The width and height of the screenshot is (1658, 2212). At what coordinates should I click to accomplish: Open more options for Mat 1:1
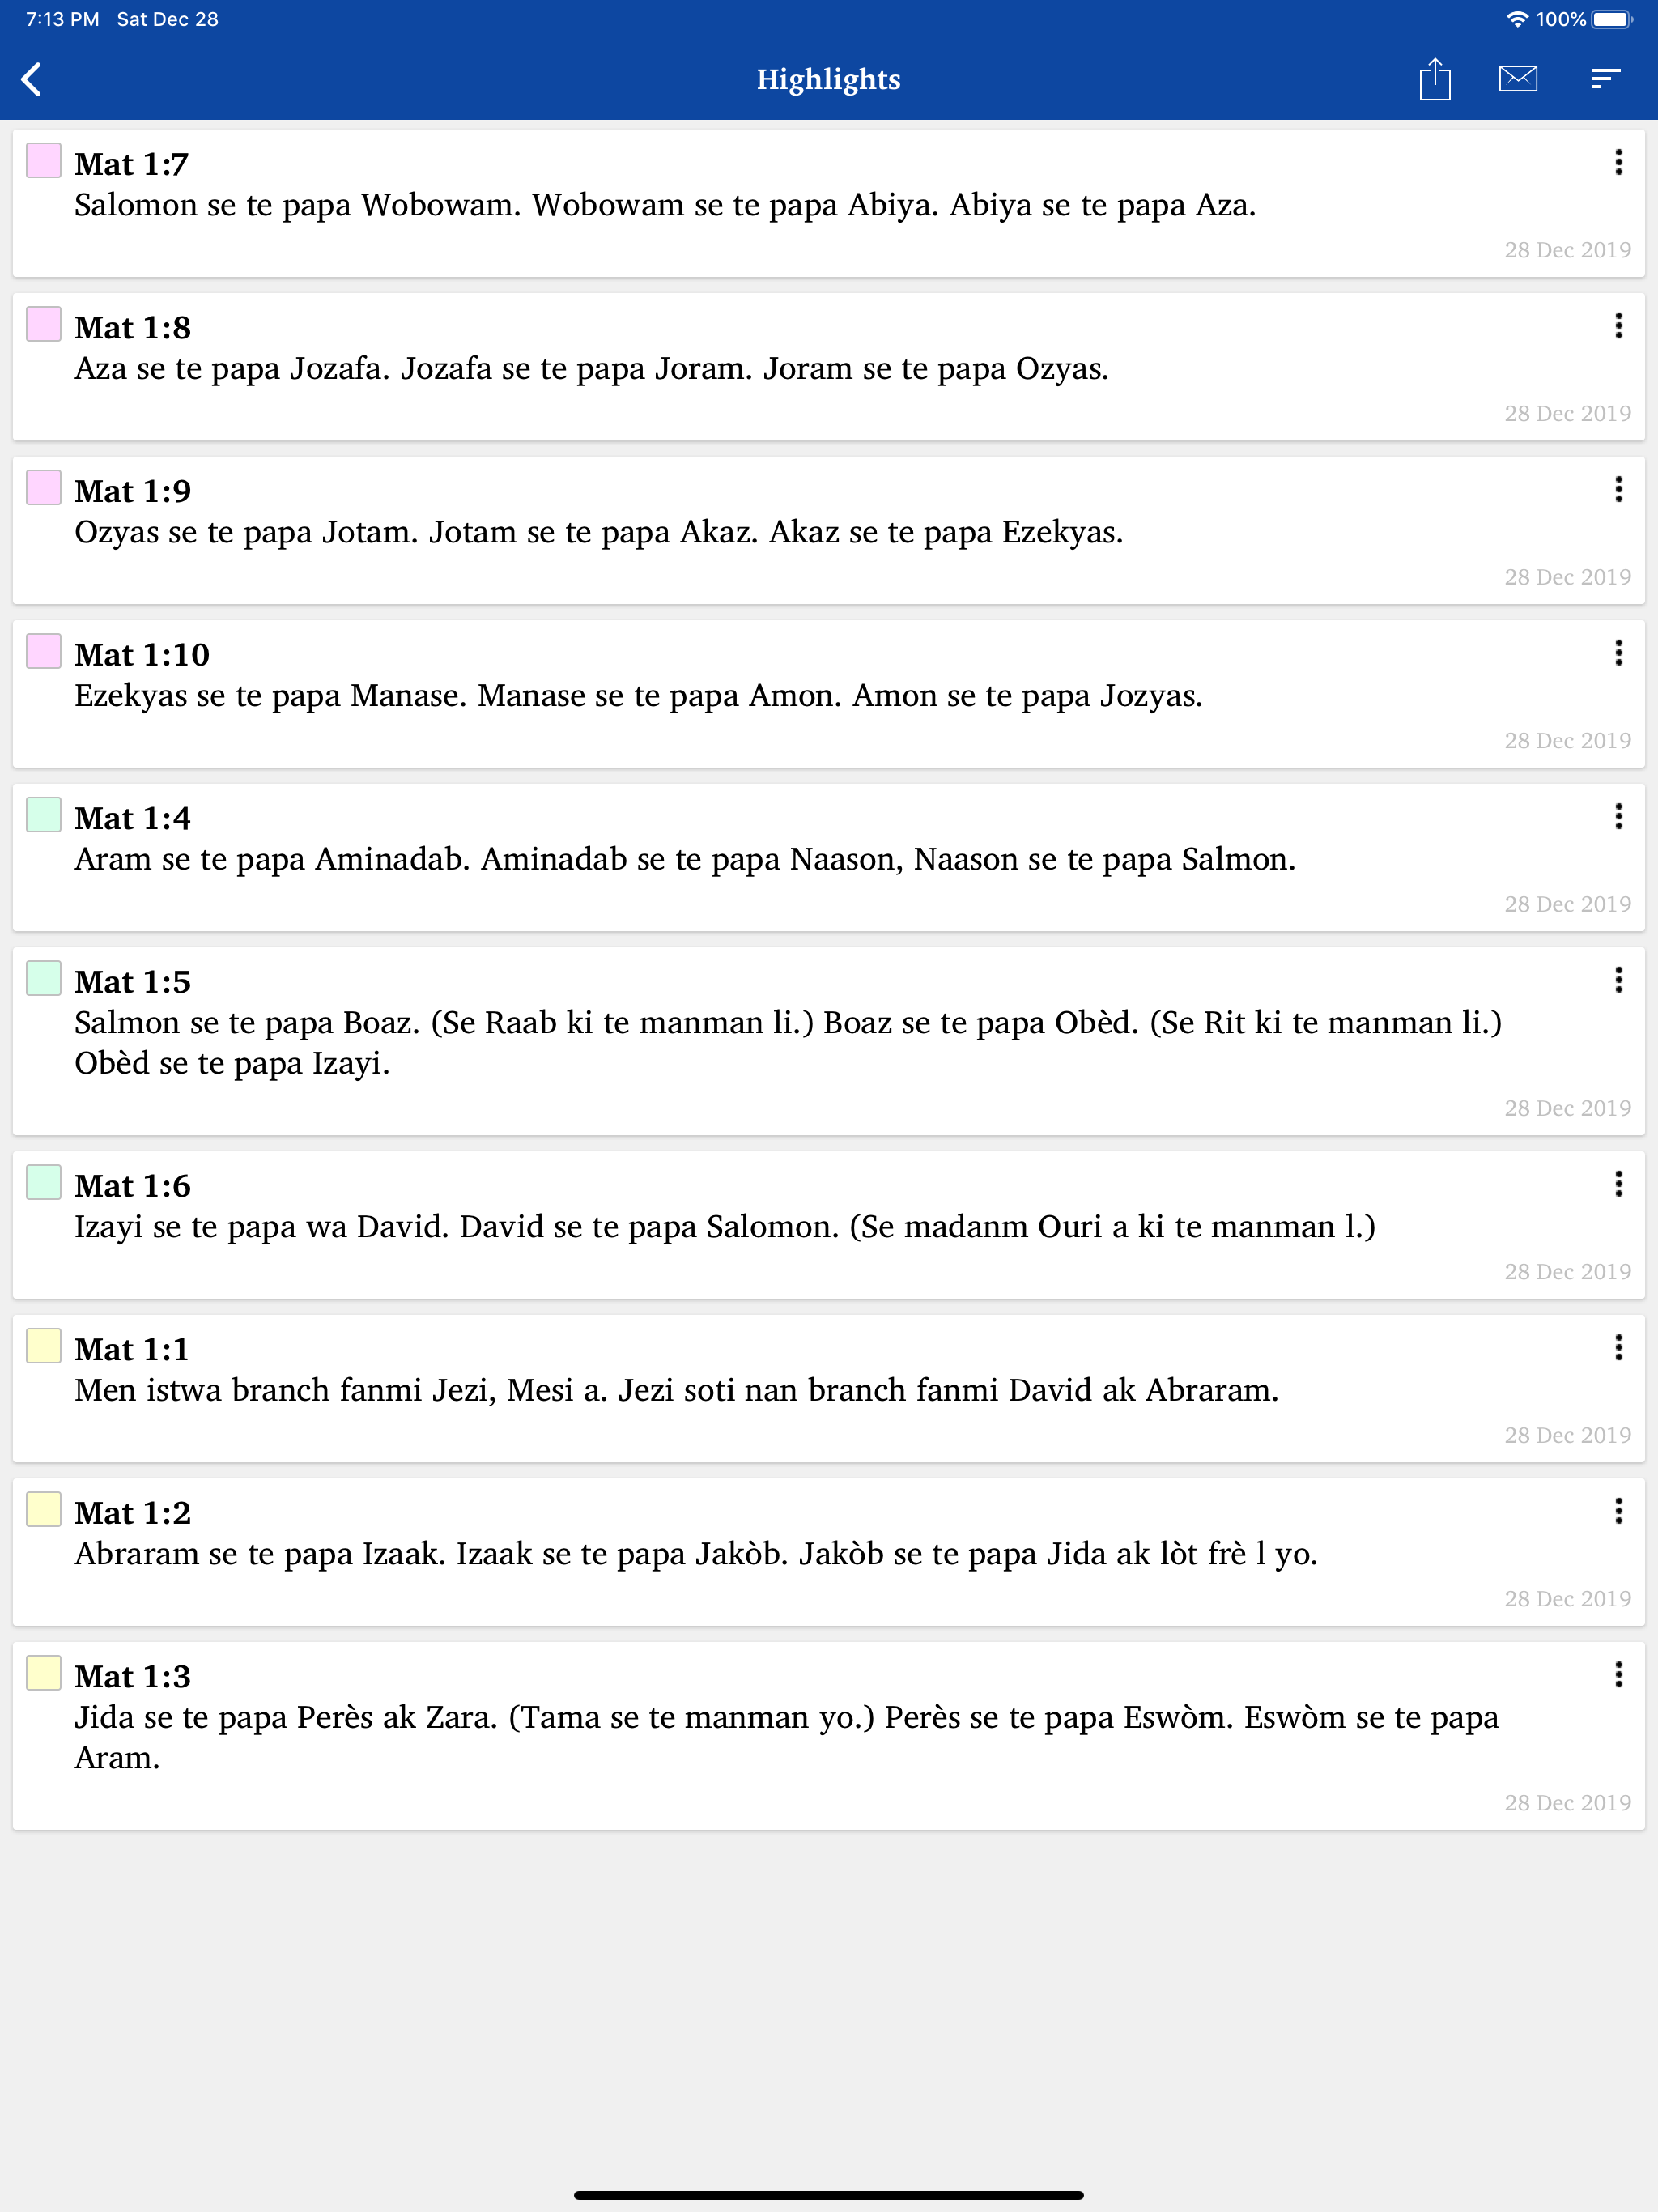pyautogui.click(x=1618, y=1348)
